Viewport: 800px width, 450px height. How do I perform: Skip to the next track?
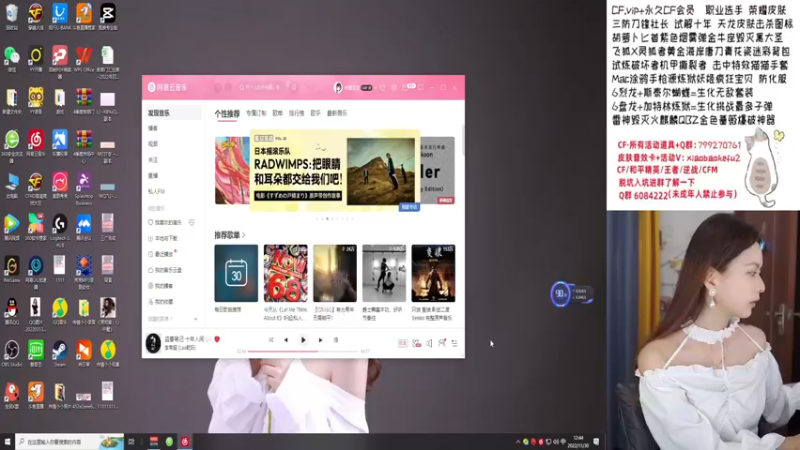coord(320,340)
